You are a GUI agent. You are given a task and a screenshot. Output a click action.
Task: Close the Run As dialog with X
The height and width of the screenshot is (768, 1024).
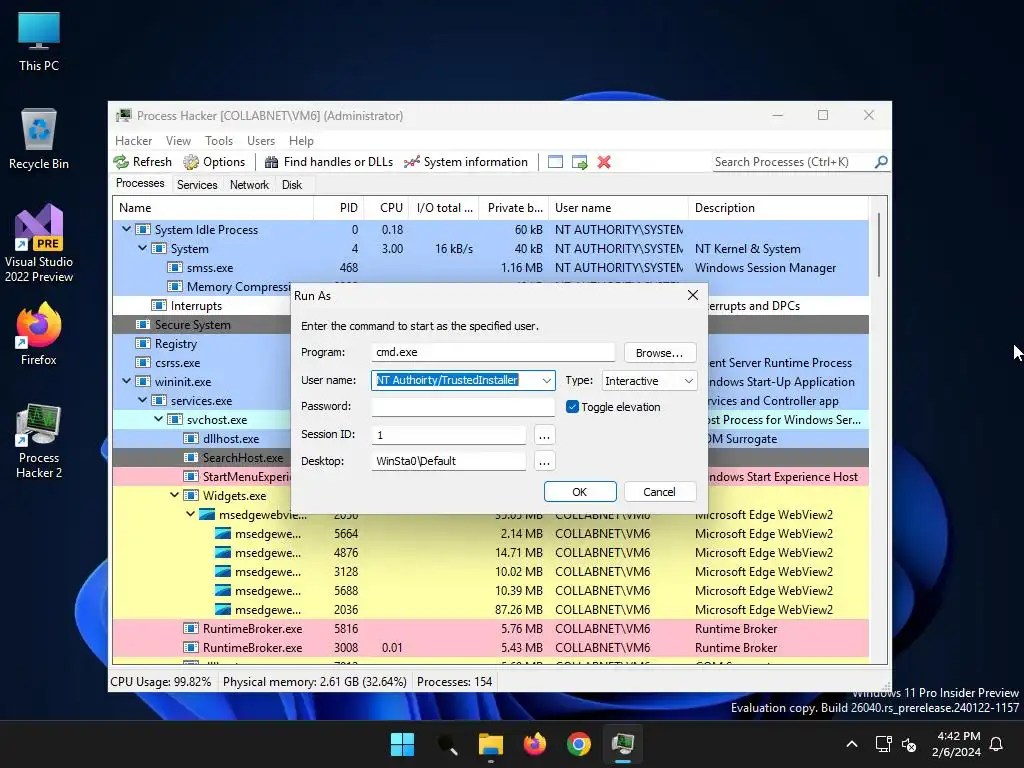693,295
